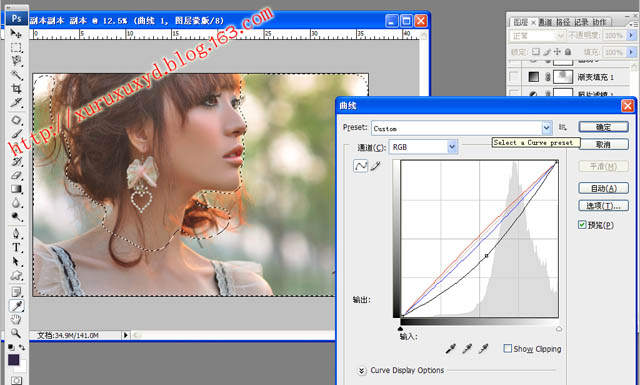Click the foreground color swatch
Viewport: 640px width, 385px height.
tap(13, 360)
